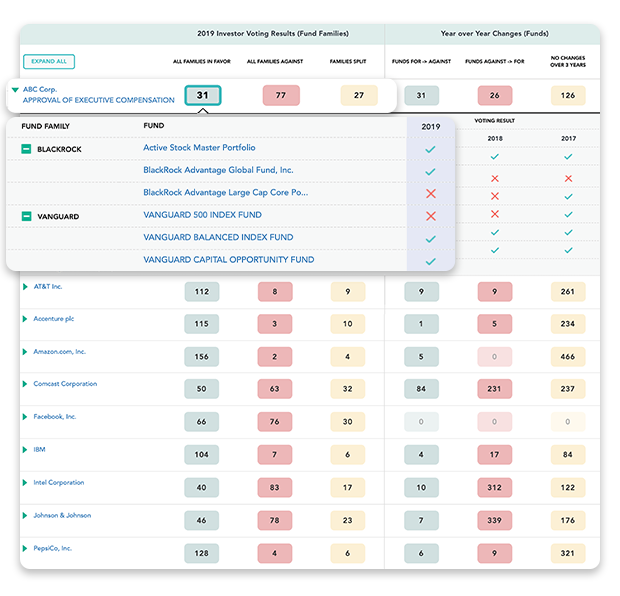This screenshot has width=620, height=596.
Task: Open the Intel Corporation company link
Action: [x=59, y=482]
